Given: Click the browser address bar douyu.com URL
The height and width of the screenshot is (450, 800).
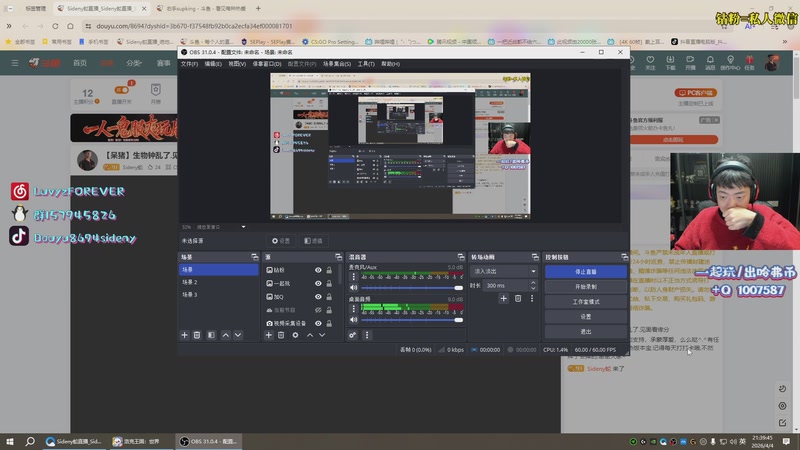Looking at the screenshot, I should (194, 26).
